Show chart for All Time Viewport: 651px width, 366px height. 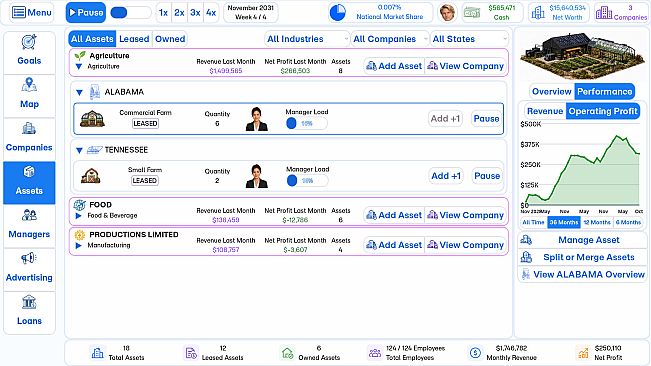534,222
